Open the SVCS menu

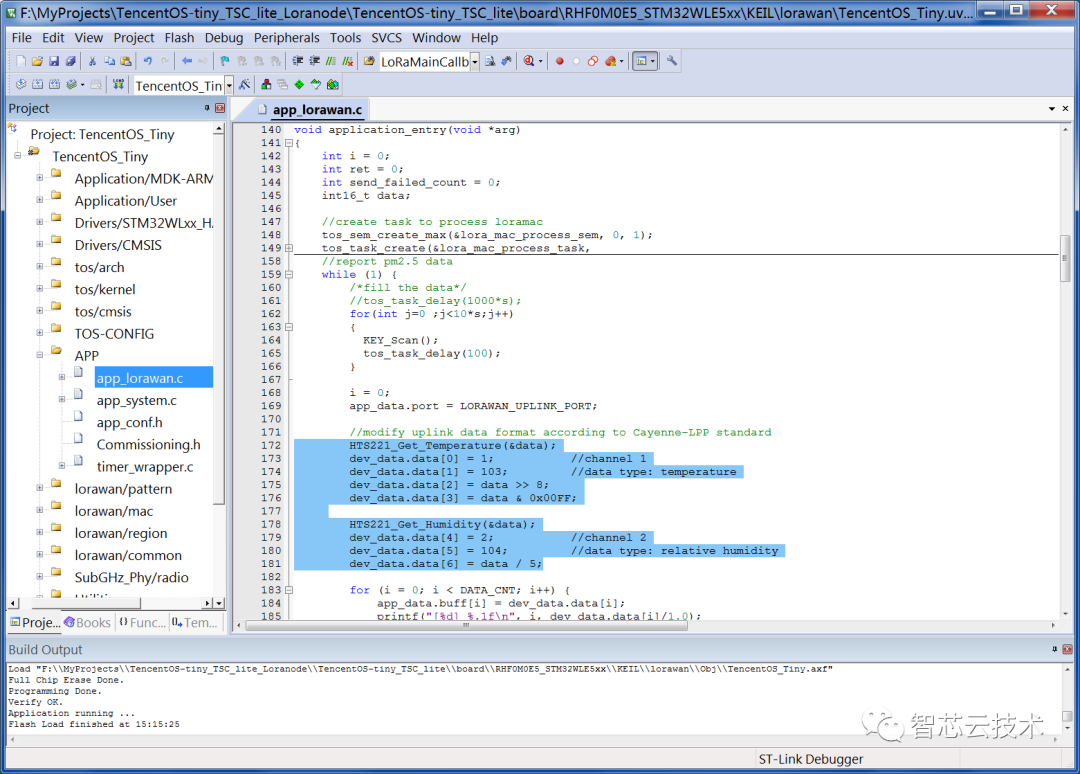pos(386,38)
